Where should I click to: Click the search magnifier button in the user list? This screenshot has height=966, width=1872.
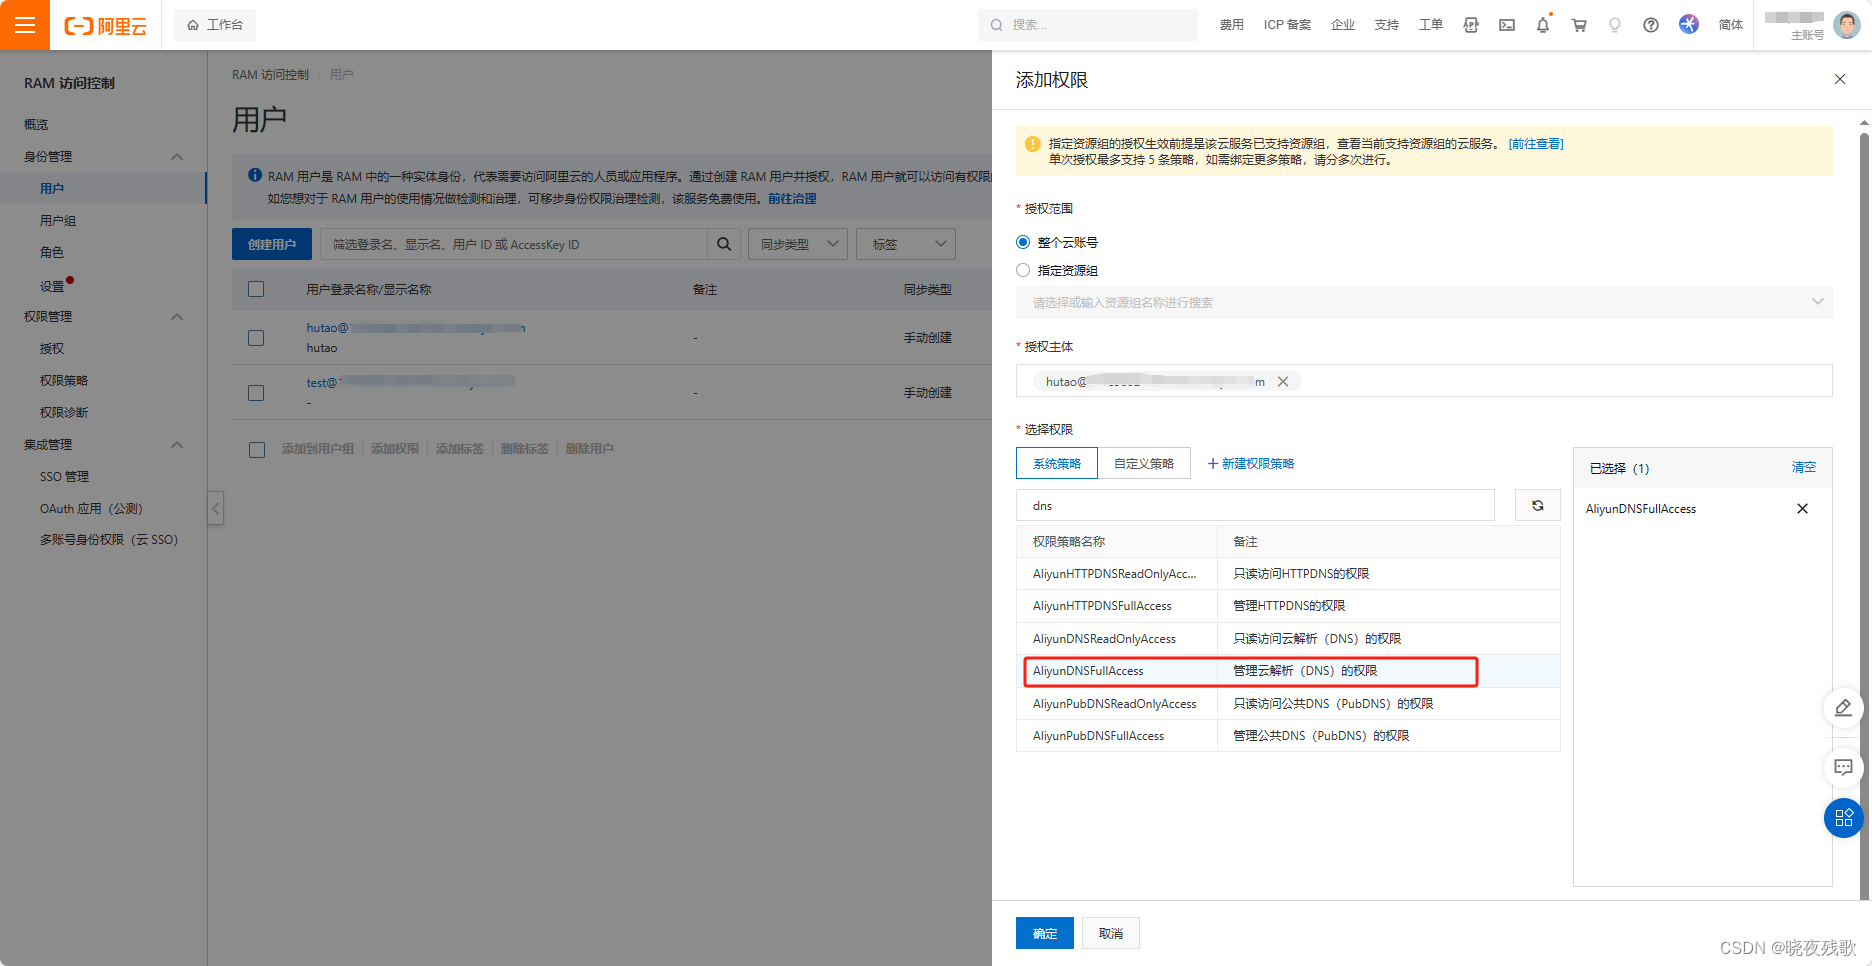[x=724, y=244]
